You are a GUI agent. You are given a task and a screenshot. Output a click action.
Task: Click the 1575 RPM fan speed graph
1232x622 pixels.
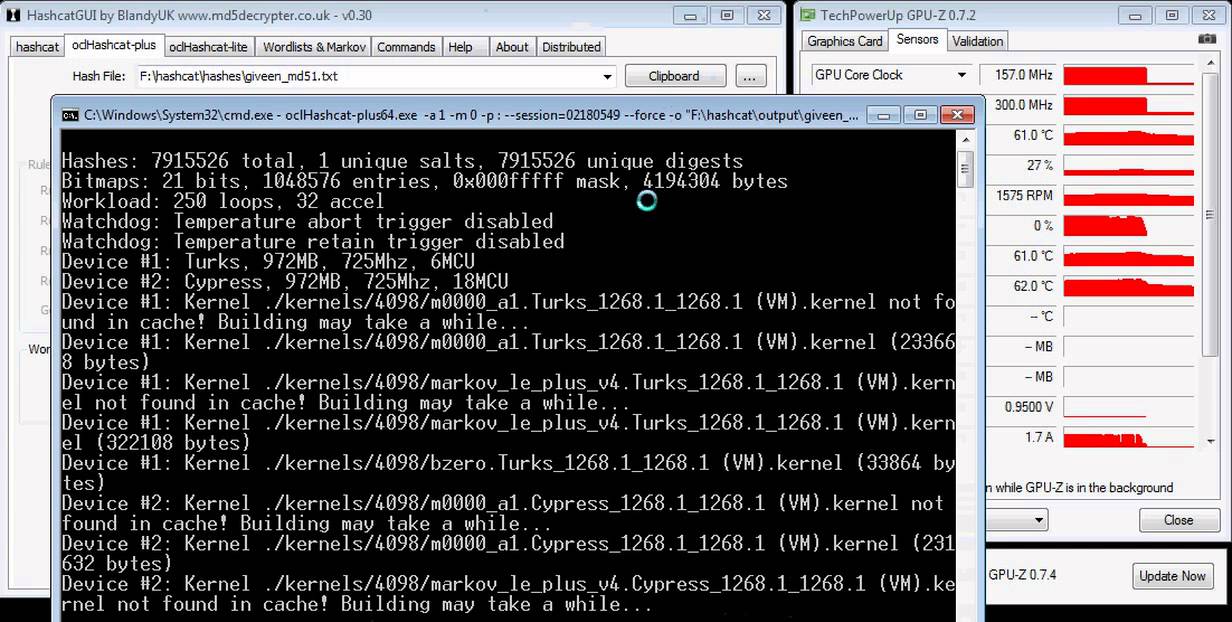[1129, 196]
